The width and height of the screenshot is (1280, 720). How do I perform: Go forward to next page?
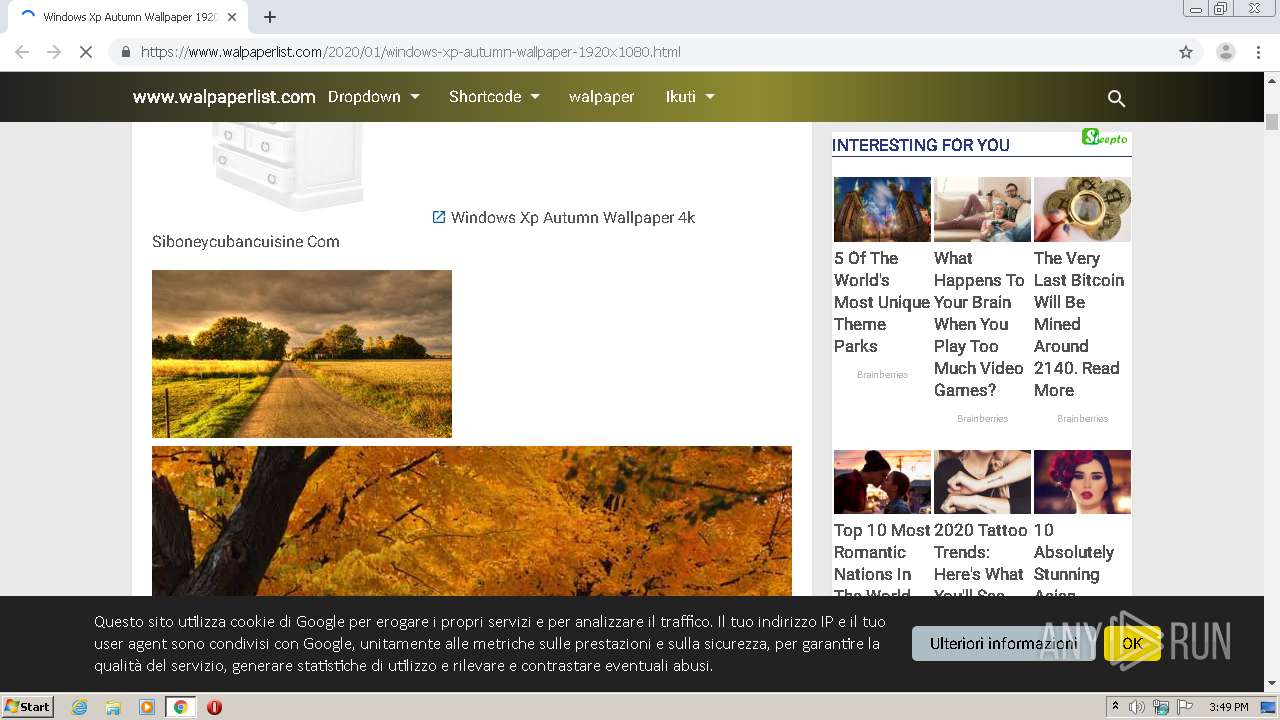tap(54, 52)
